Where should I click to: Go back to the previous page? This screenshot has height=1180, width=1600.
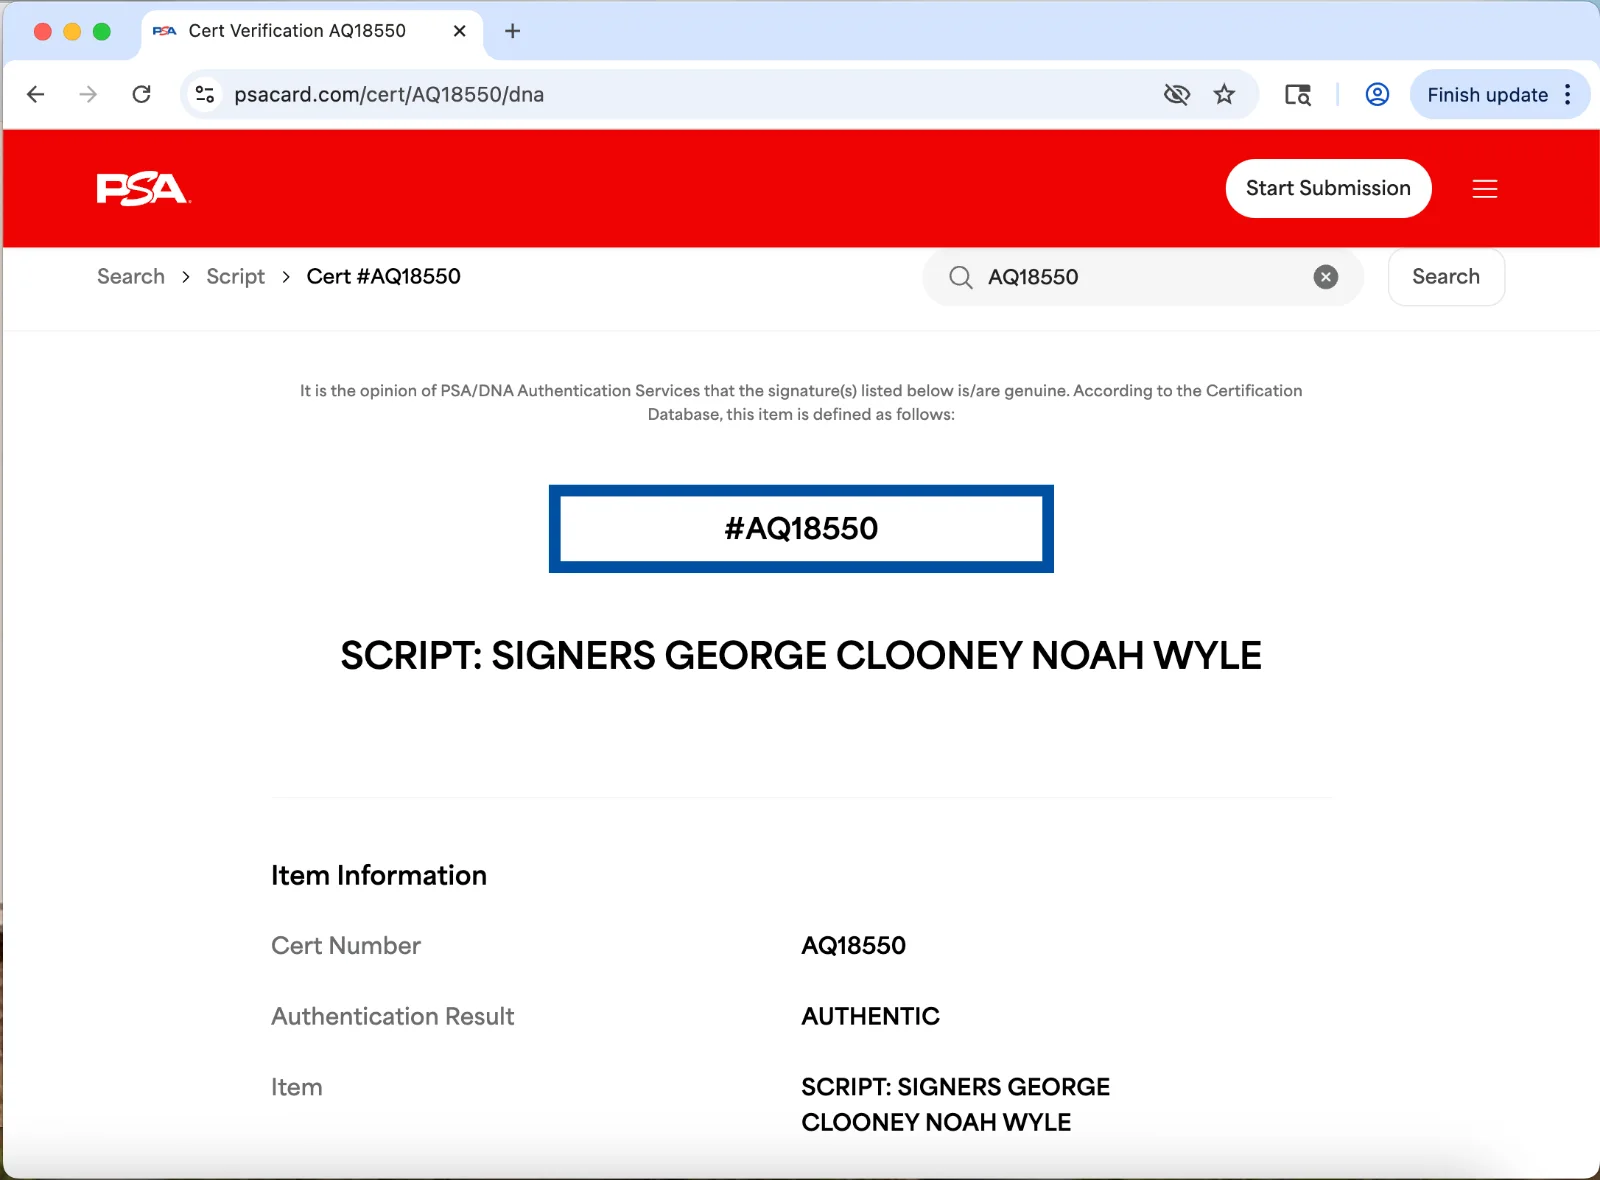[x=36, y=94]
